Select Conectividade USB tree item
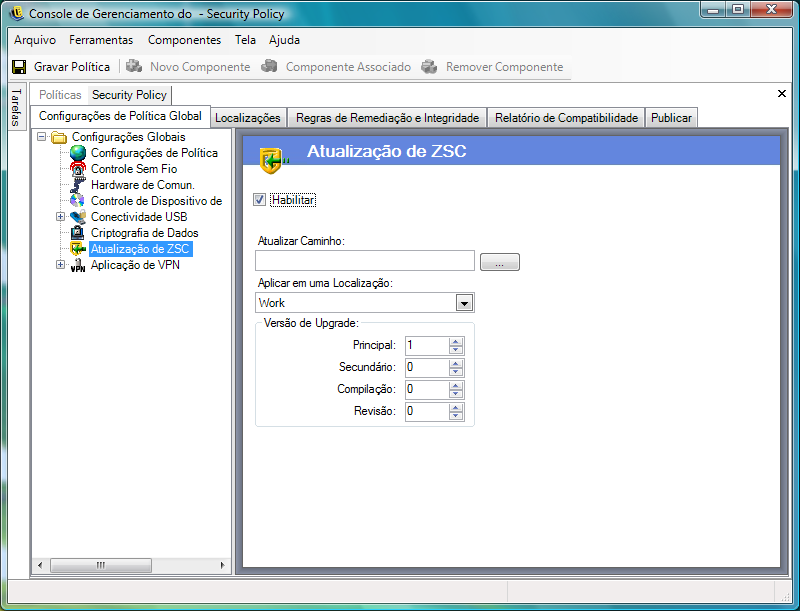800x611 pixels. pos(139,217)
